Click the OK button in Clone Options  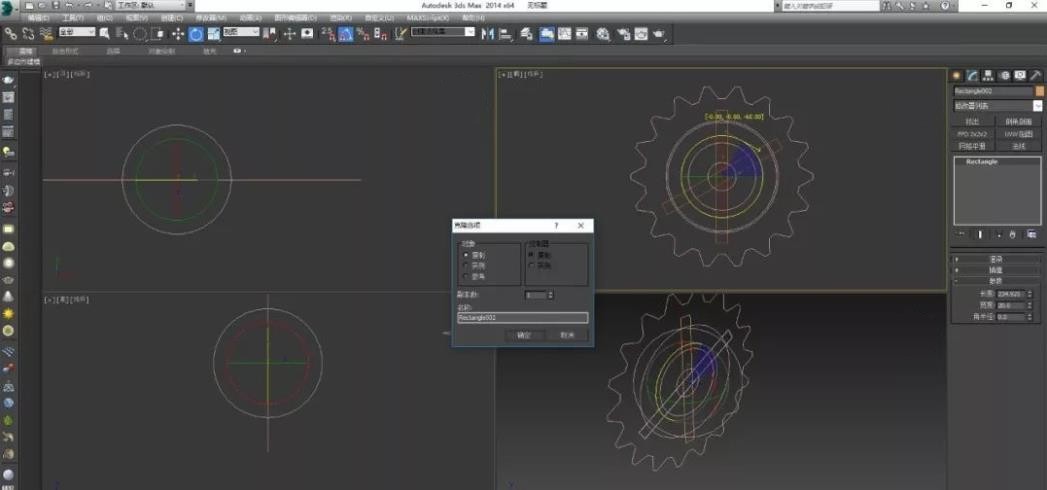[x=524, y=335]
